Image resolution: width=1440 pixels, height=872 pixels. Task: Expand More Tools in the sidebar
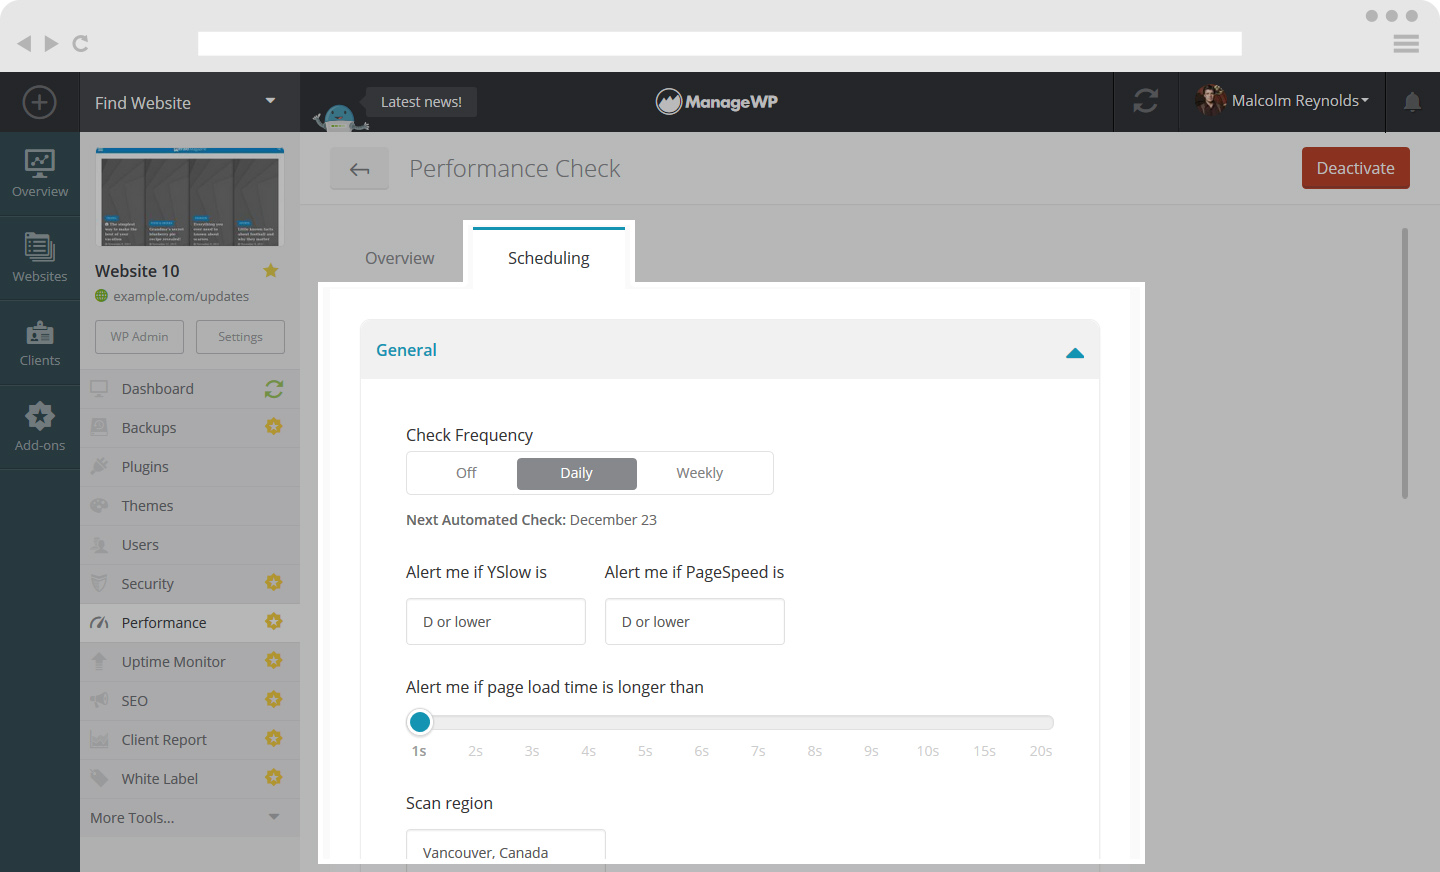[x=190, y=818]
